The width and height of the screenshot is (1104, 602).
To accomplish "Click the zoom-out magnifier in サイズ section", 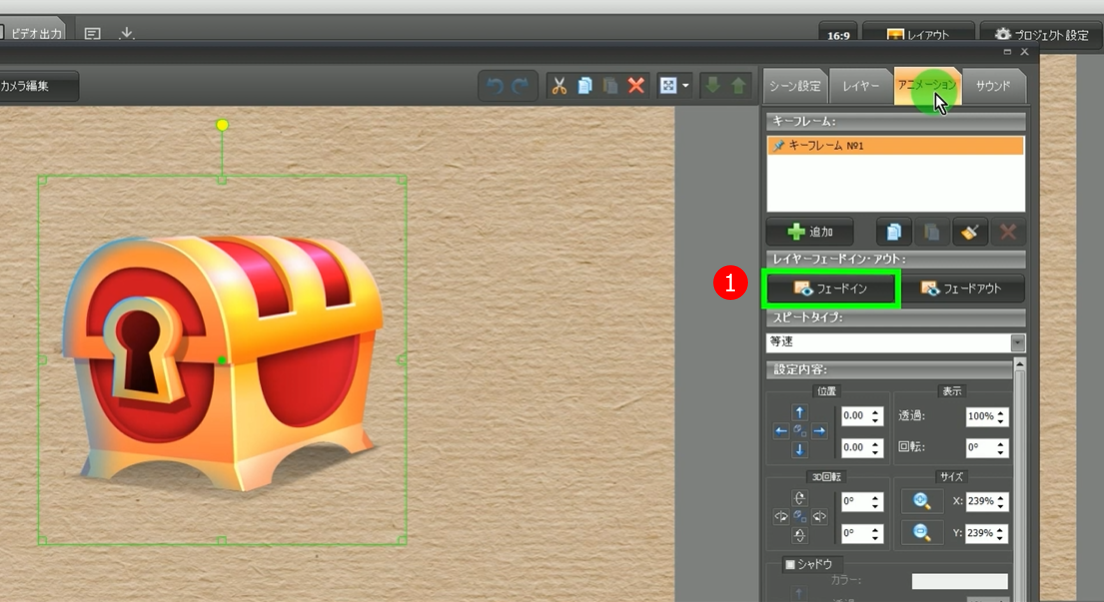I will tap(921, 533).
